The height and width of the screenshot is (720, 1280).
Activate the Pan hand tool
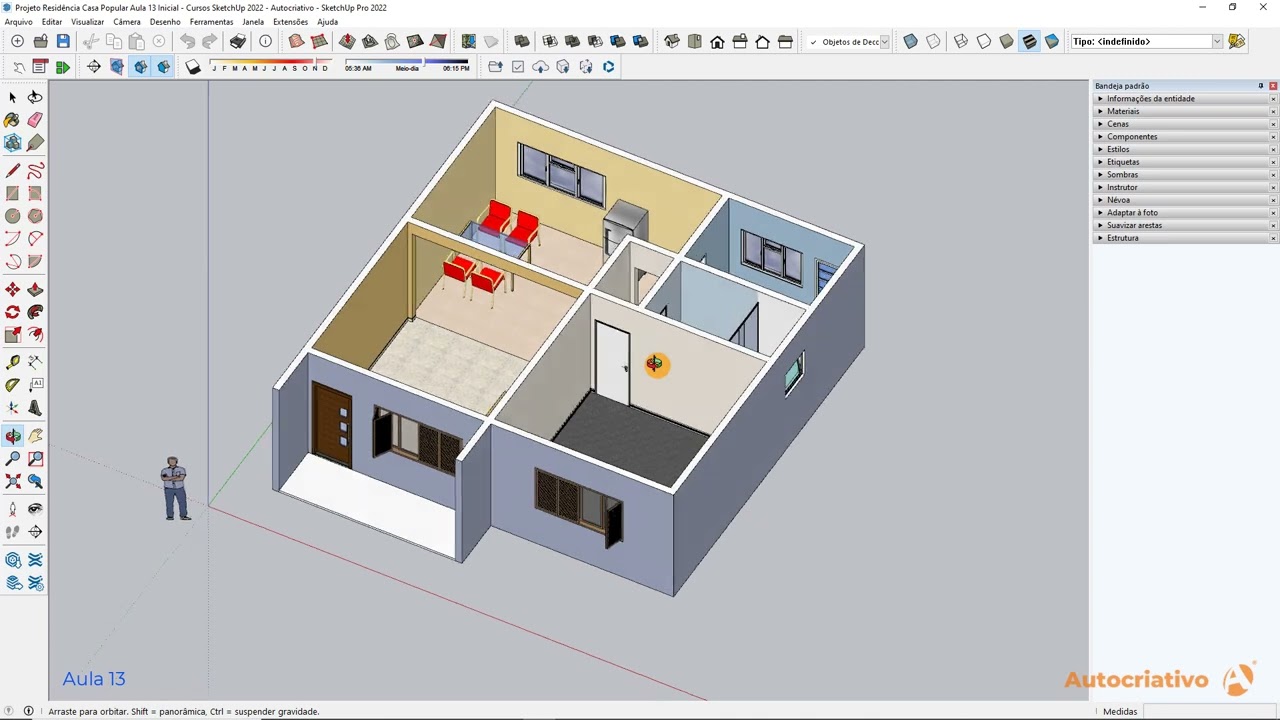[x=35, y=436]
